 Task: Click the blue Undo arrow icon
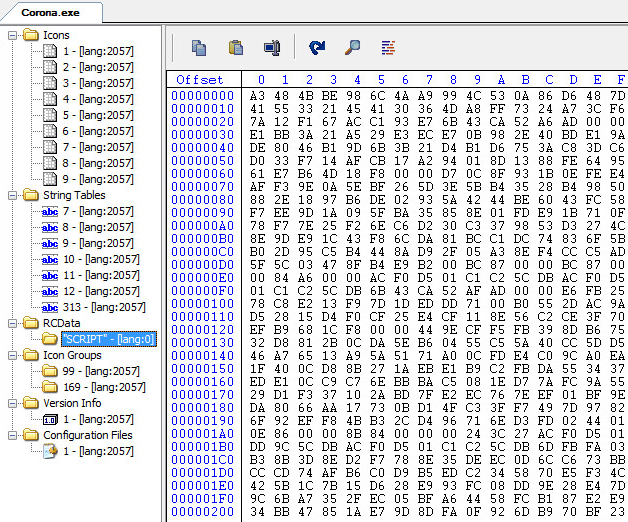pos(317,48)
